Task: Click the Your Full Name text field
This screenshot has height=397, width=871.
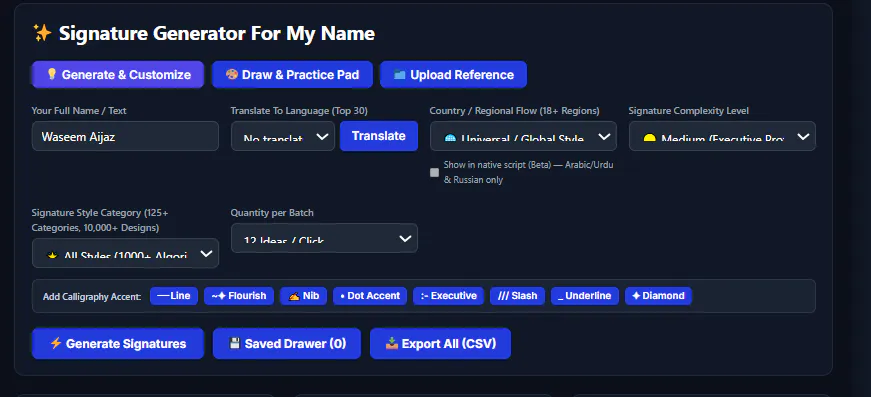Action: click(125, 136)
